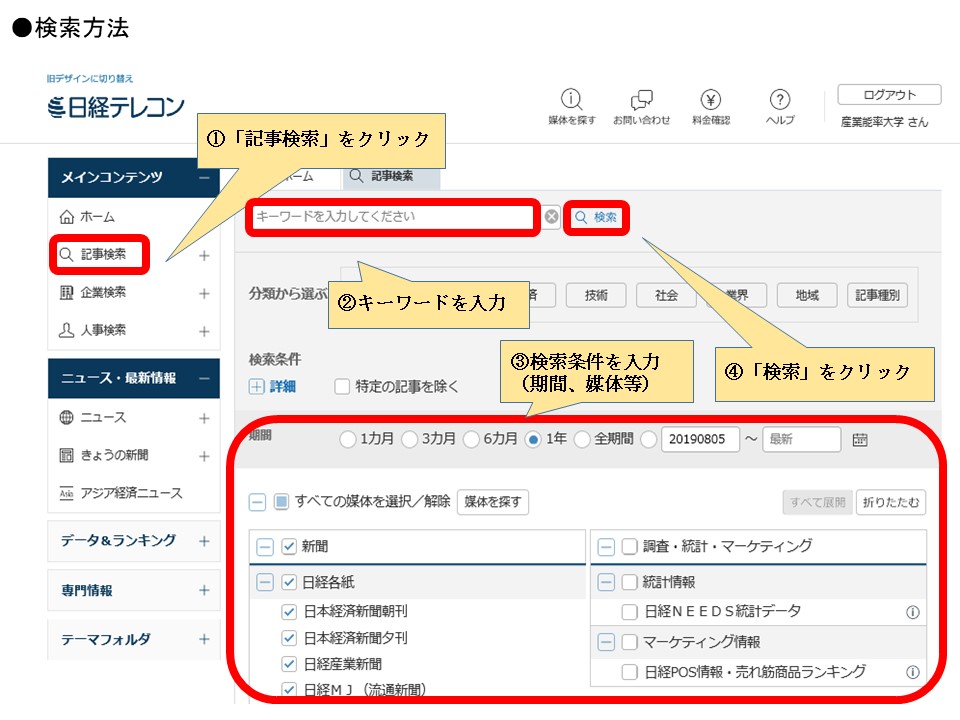Clear the keyword field with the X icon

point(552,217)
